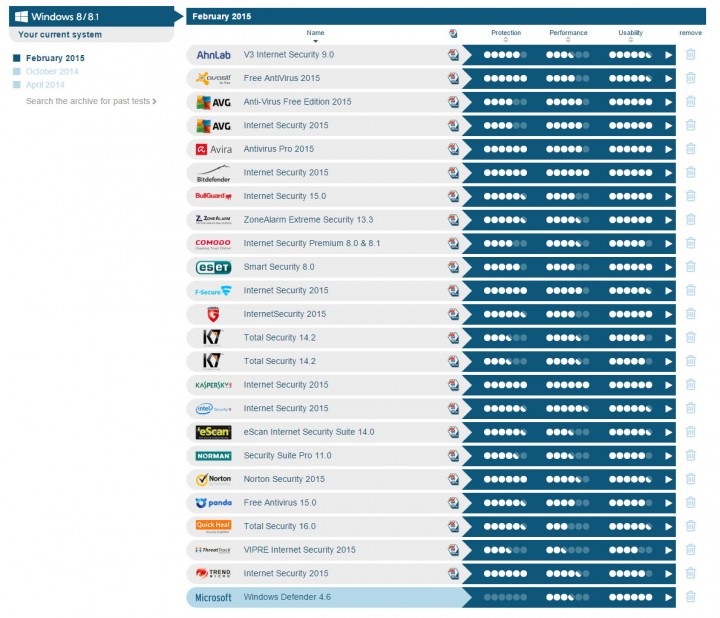Remove Bitdefender Internet Security 2015 row
720x618 pixels.
[690, 172]
